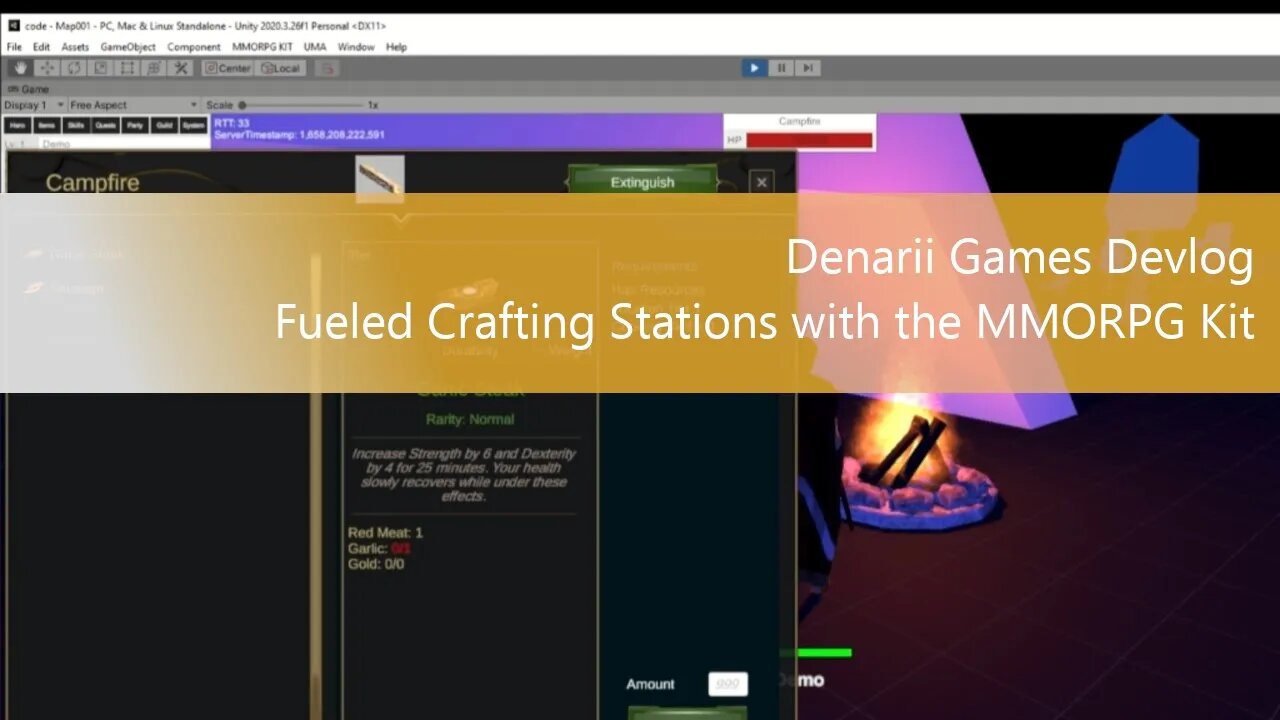
Task: Open the custom editor tools icon
Action: (x=181, y=68)
